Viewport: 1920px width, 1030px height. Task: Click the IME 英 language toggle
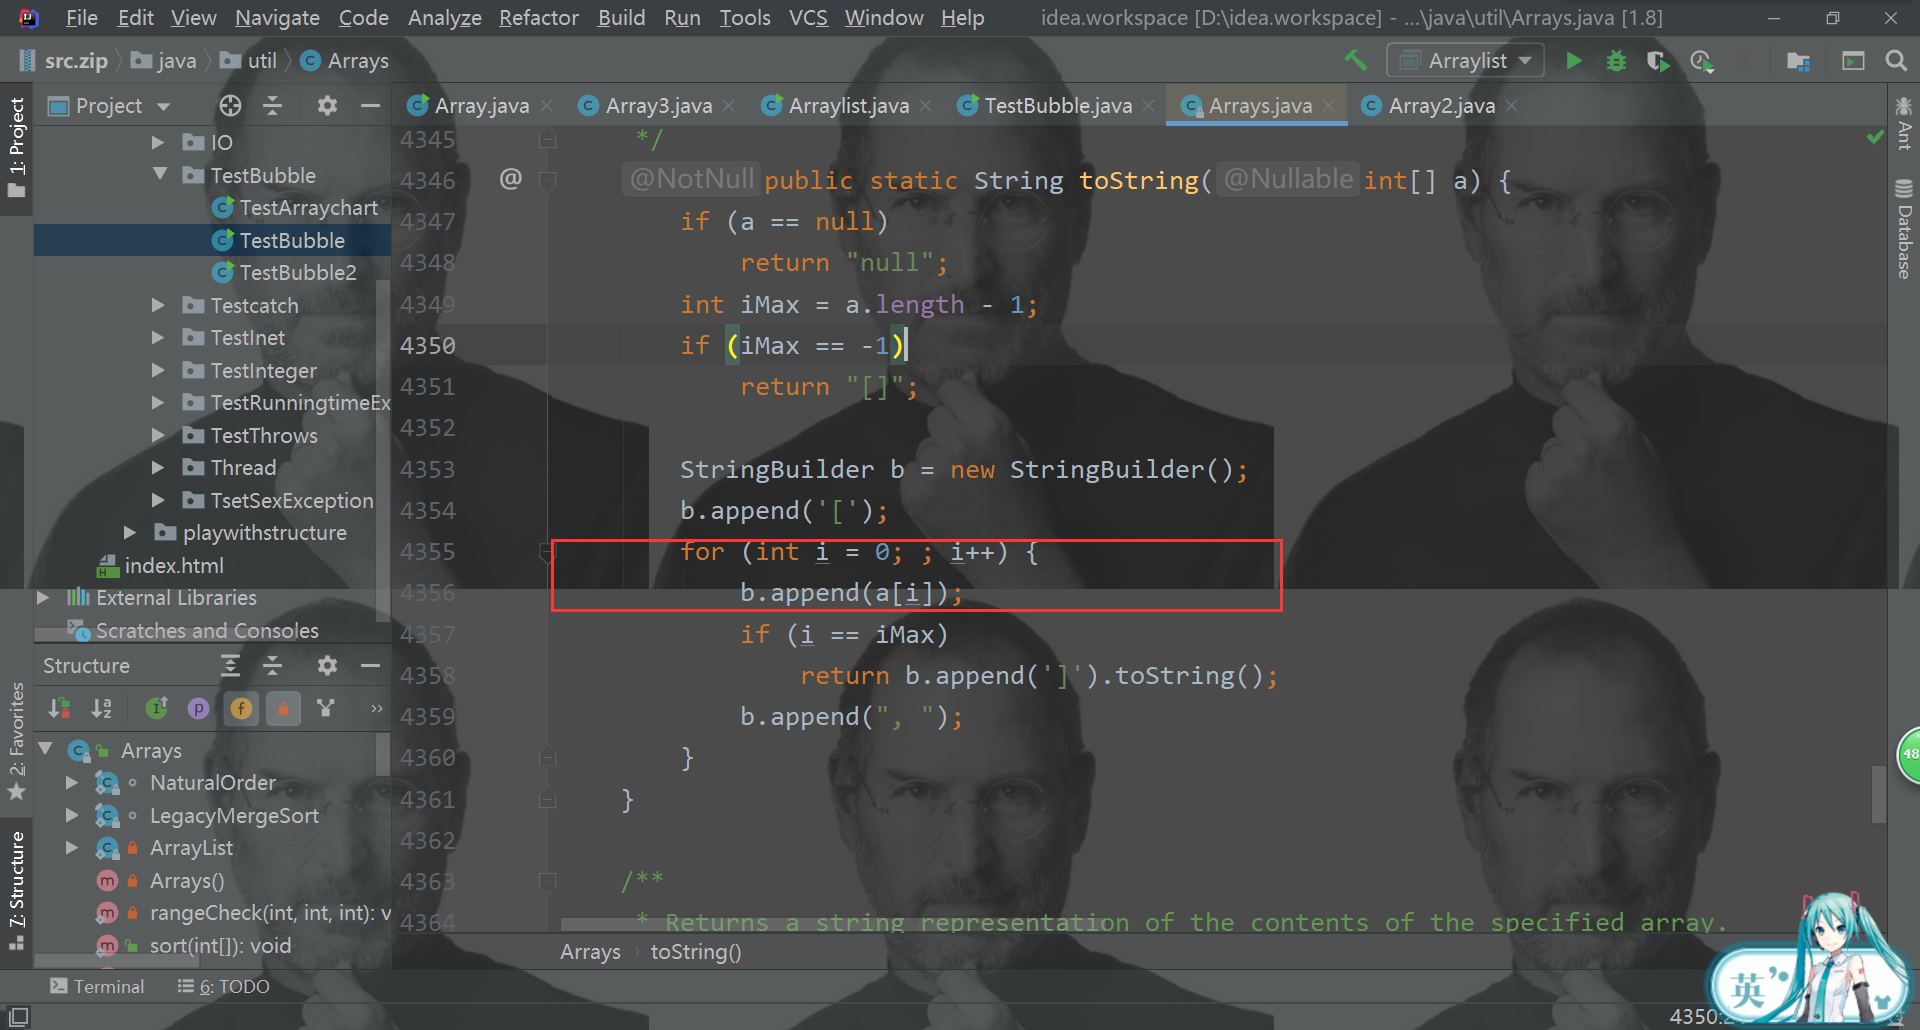(x=1748, y=990)
